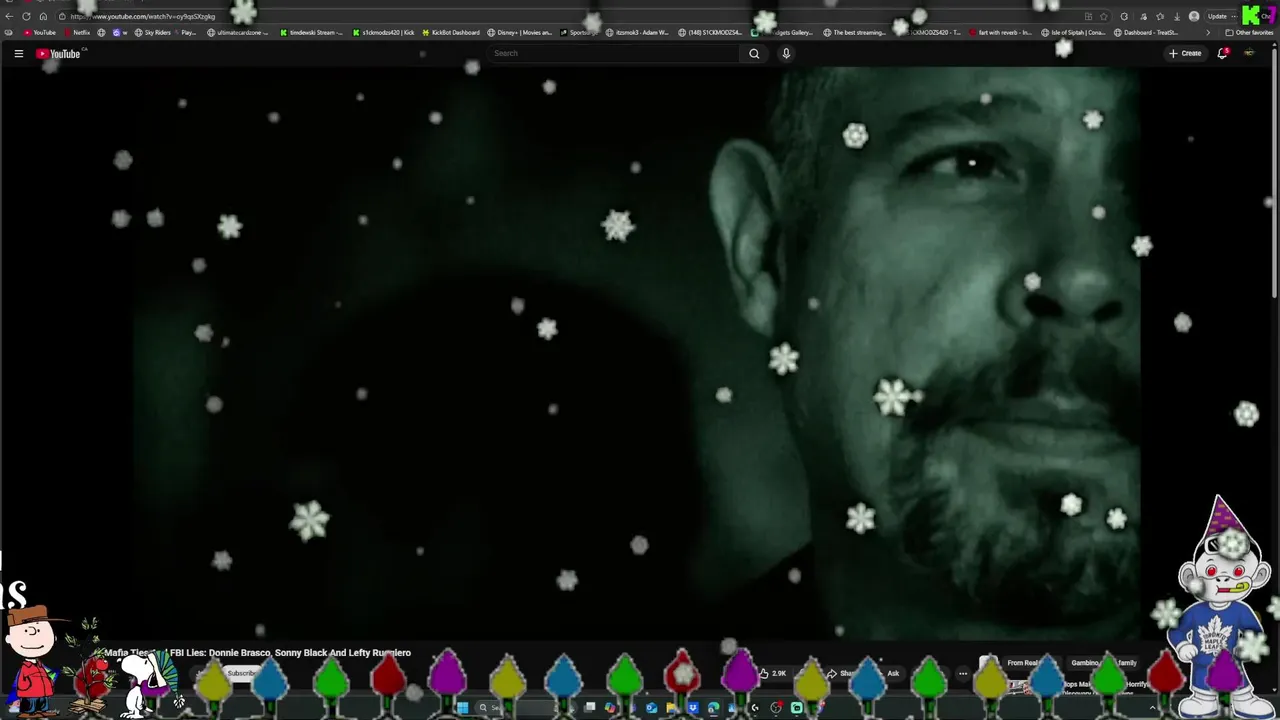Open the Other favorites folder
Screen dimensions: 1280x720
1249,33
